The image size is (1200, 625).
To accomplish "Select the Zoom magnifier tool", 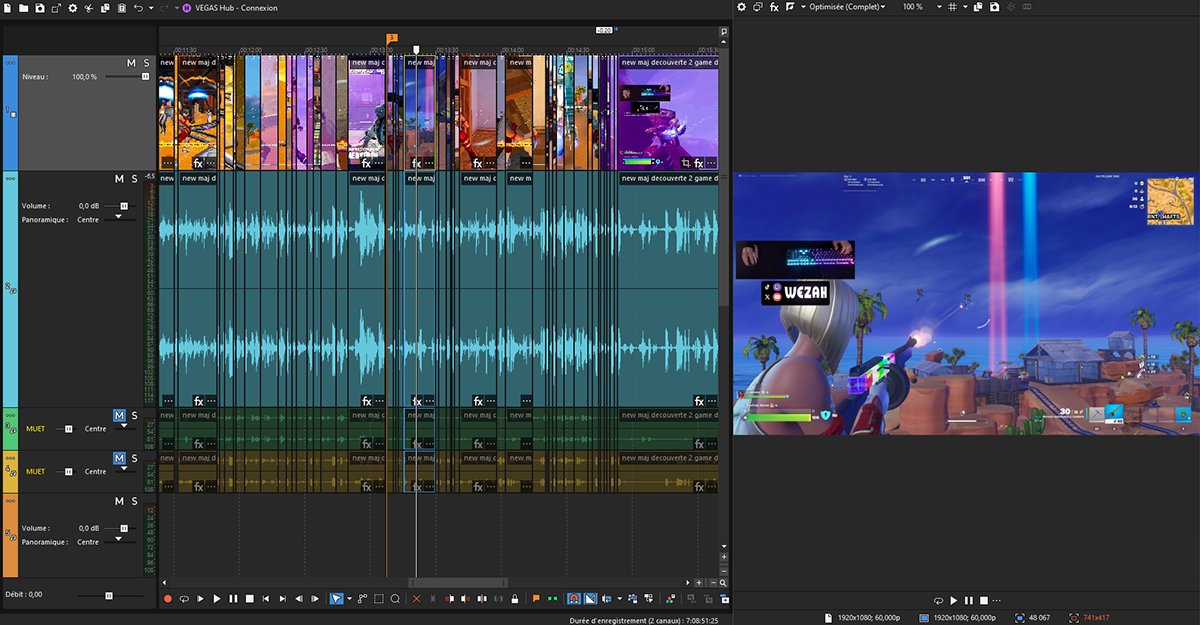I will tap(395, 599).
